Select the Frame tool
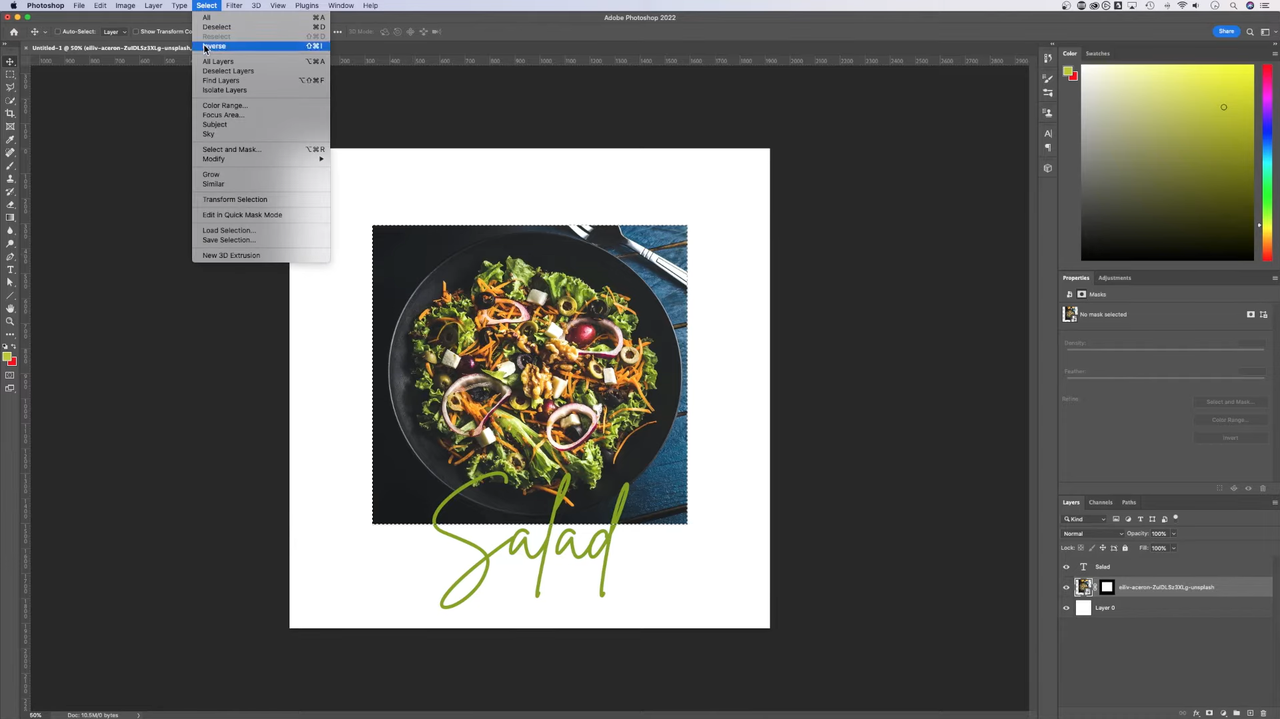The height and width of the screenshot is (719, 1280). (x=10, y=125)
